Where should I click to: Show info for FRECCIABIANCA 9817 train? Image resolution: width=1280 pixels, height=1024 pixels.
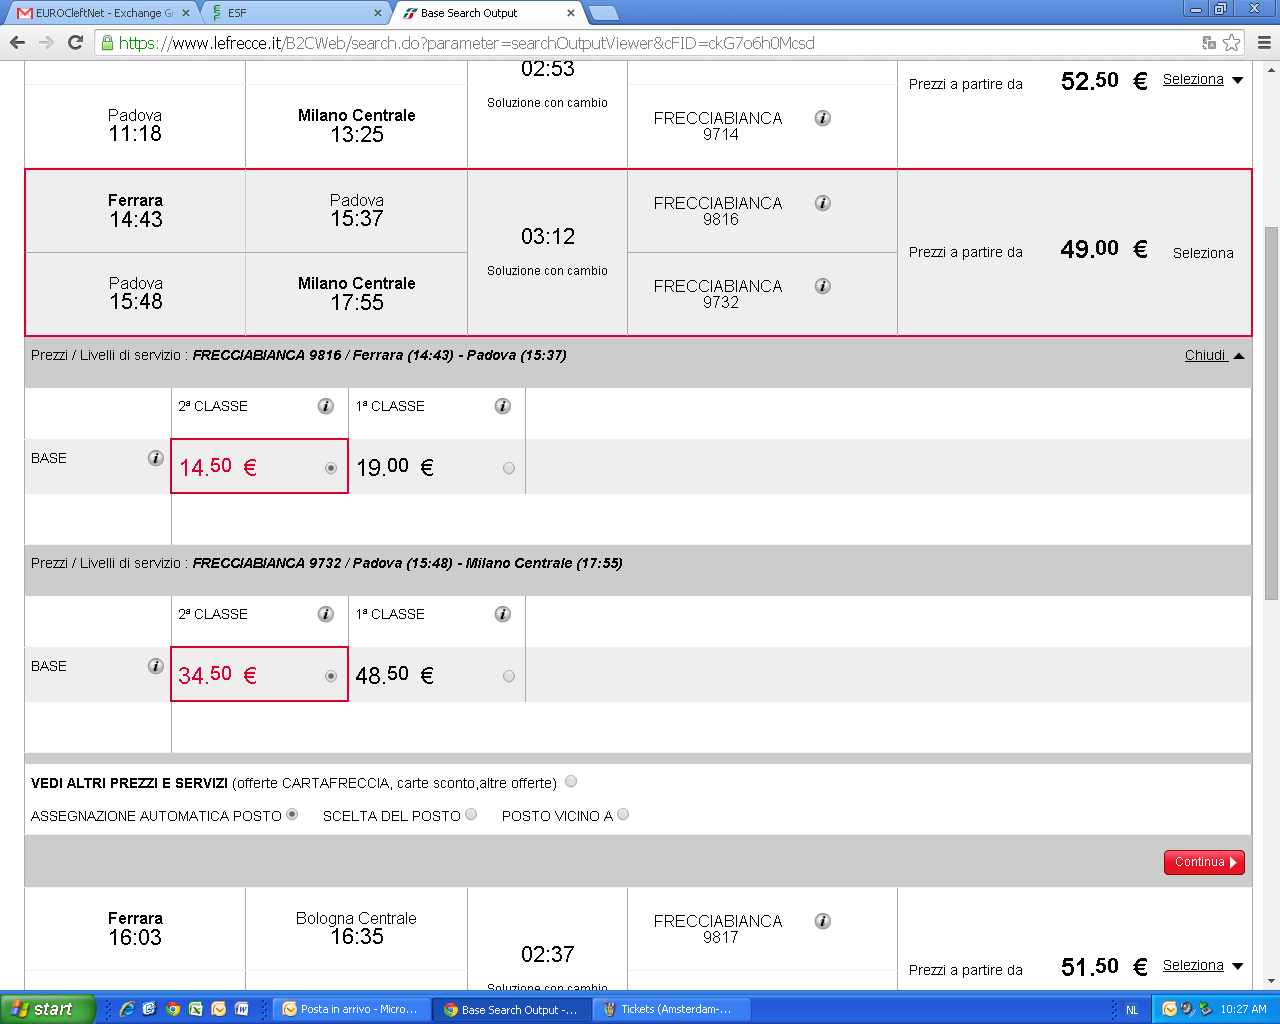click(x=822, y=921)
